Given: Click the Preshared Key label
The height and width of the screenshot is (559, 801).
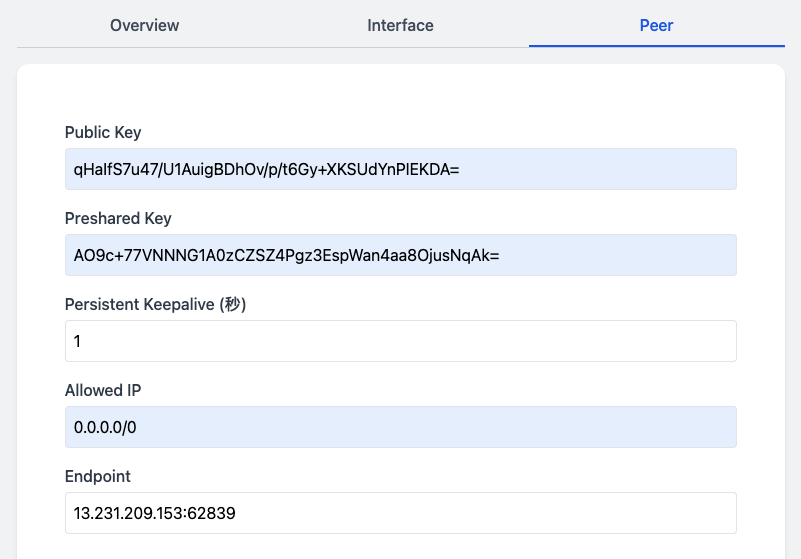Looking at the screenshot, I should (118, 218).
